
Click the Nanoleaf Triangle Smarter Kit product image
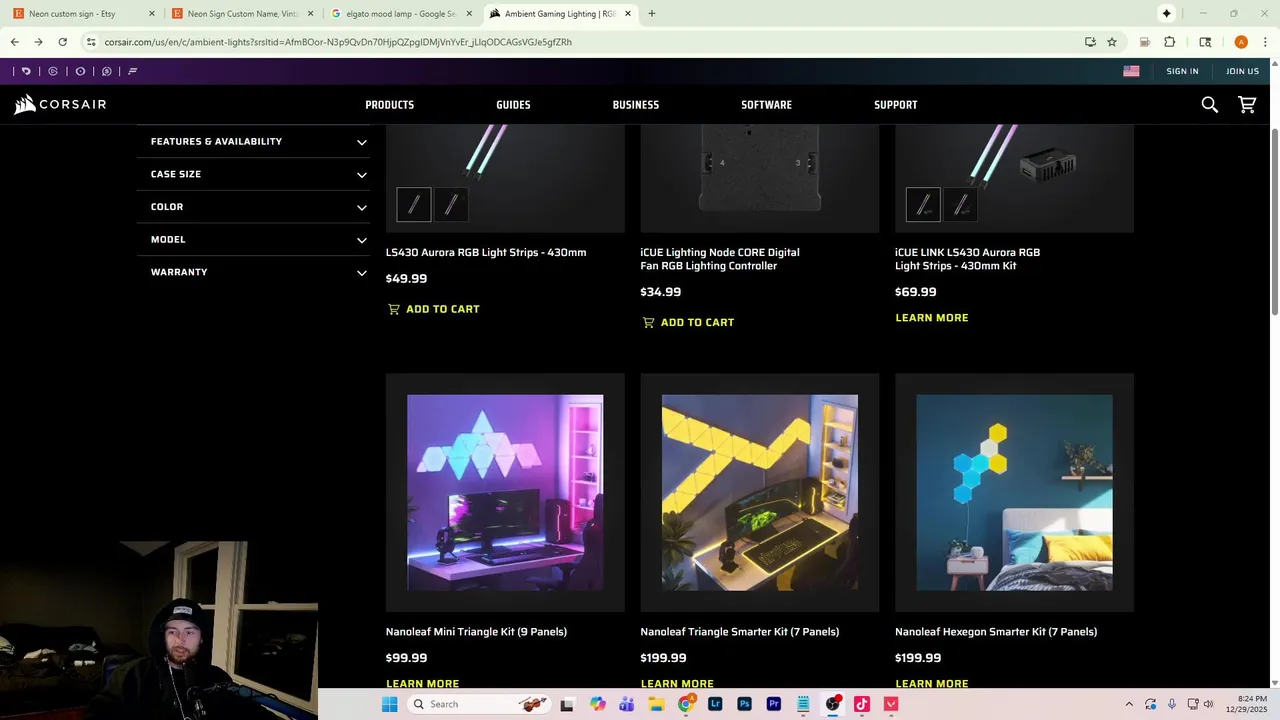point(760,492)
